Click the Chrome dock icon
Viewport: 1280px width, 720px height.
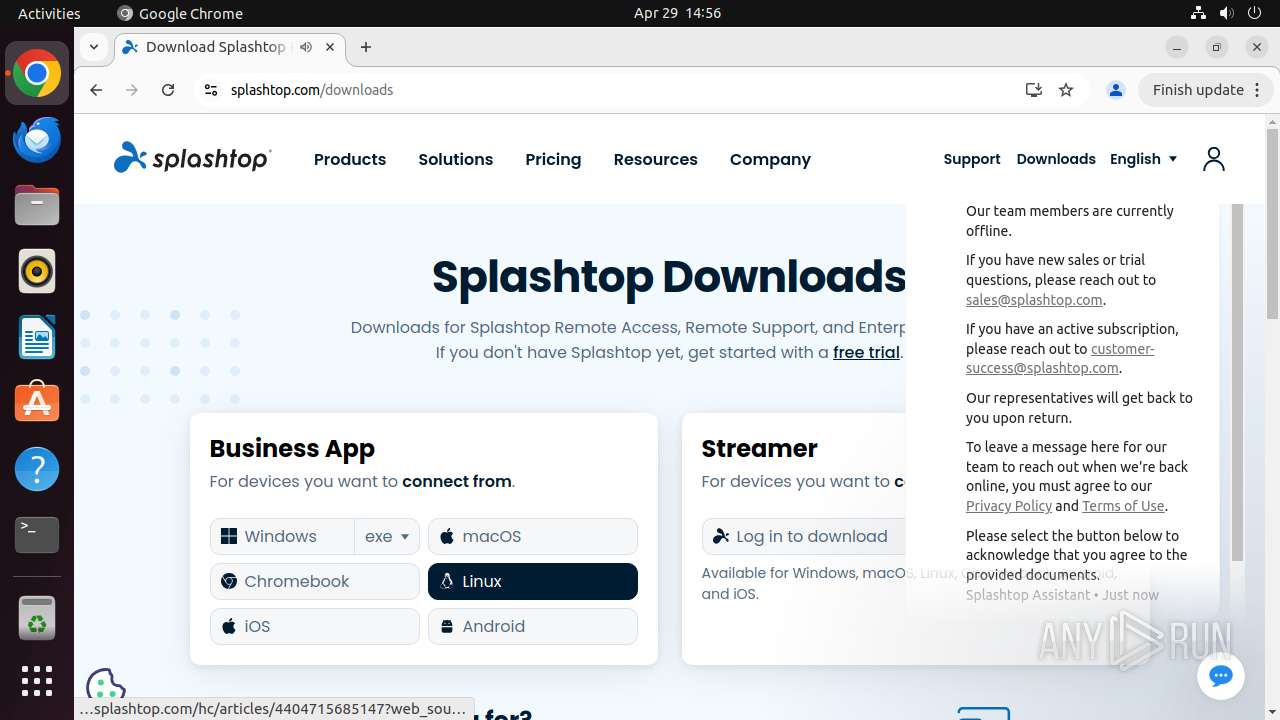point(37,74)
